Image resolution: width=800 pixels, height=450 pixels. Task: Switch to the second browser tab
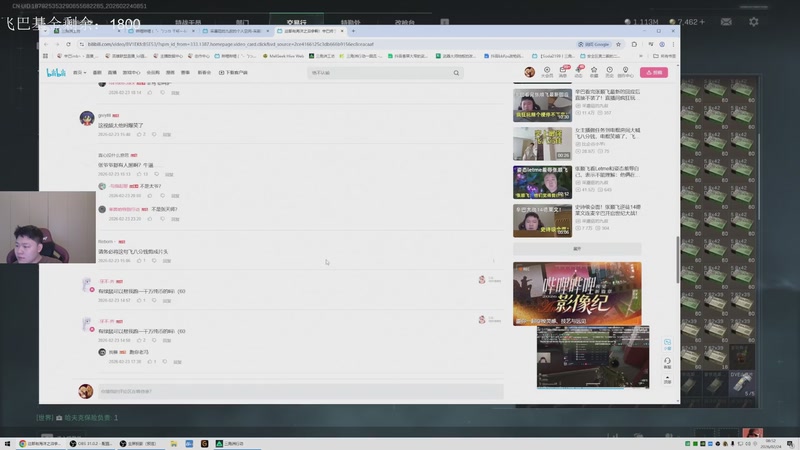(161, 31)
